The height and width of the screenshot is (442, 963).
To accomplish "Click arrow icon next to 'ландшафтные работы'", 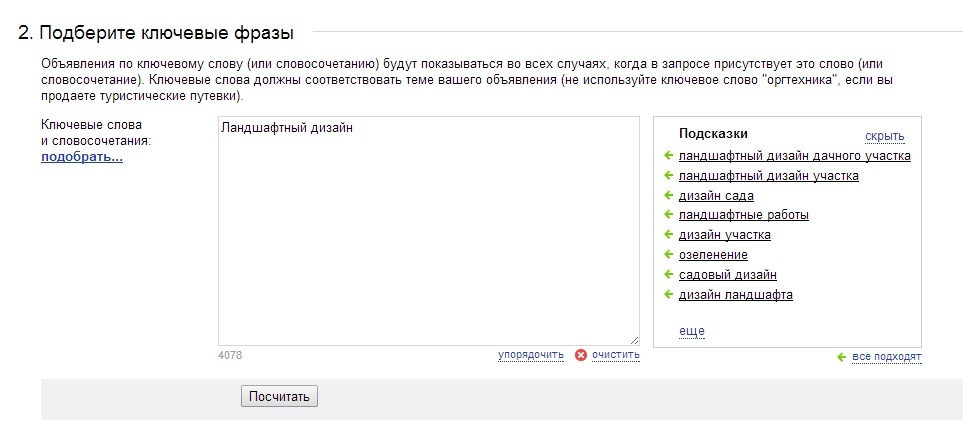I will coord(669,215).
